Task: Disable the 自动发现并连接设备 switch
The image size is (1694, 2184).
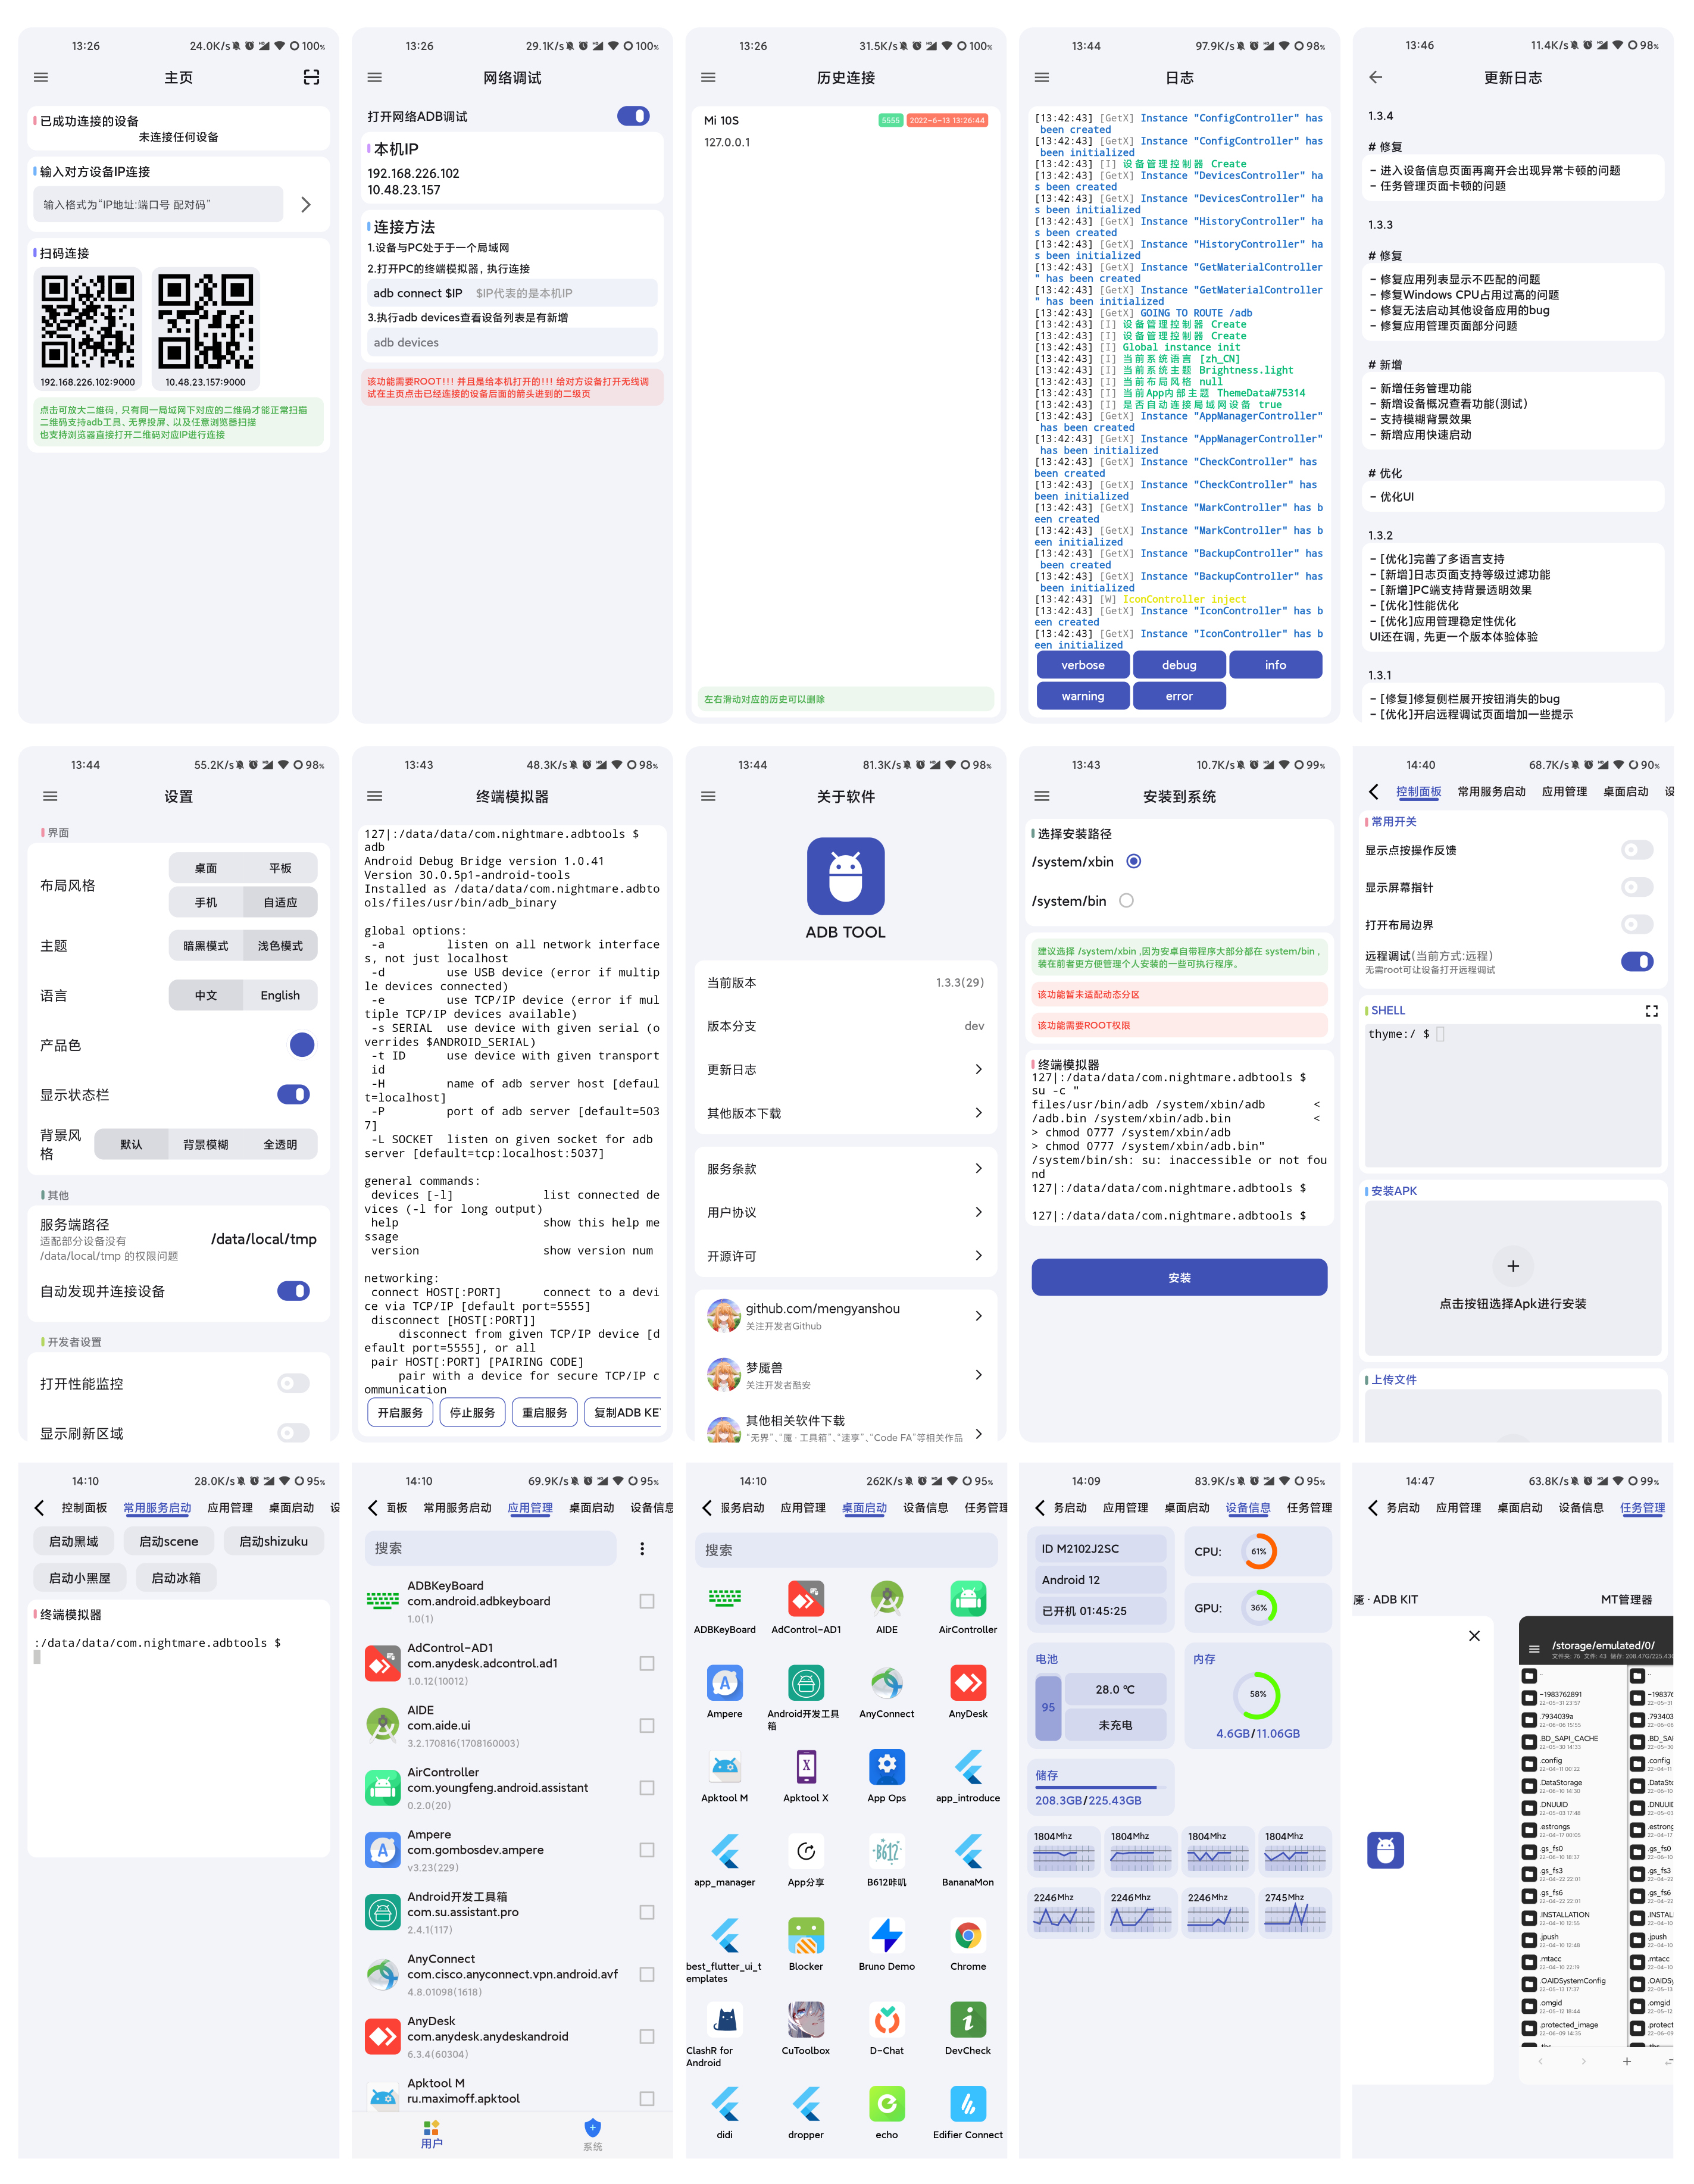Action: point(293,1291)
